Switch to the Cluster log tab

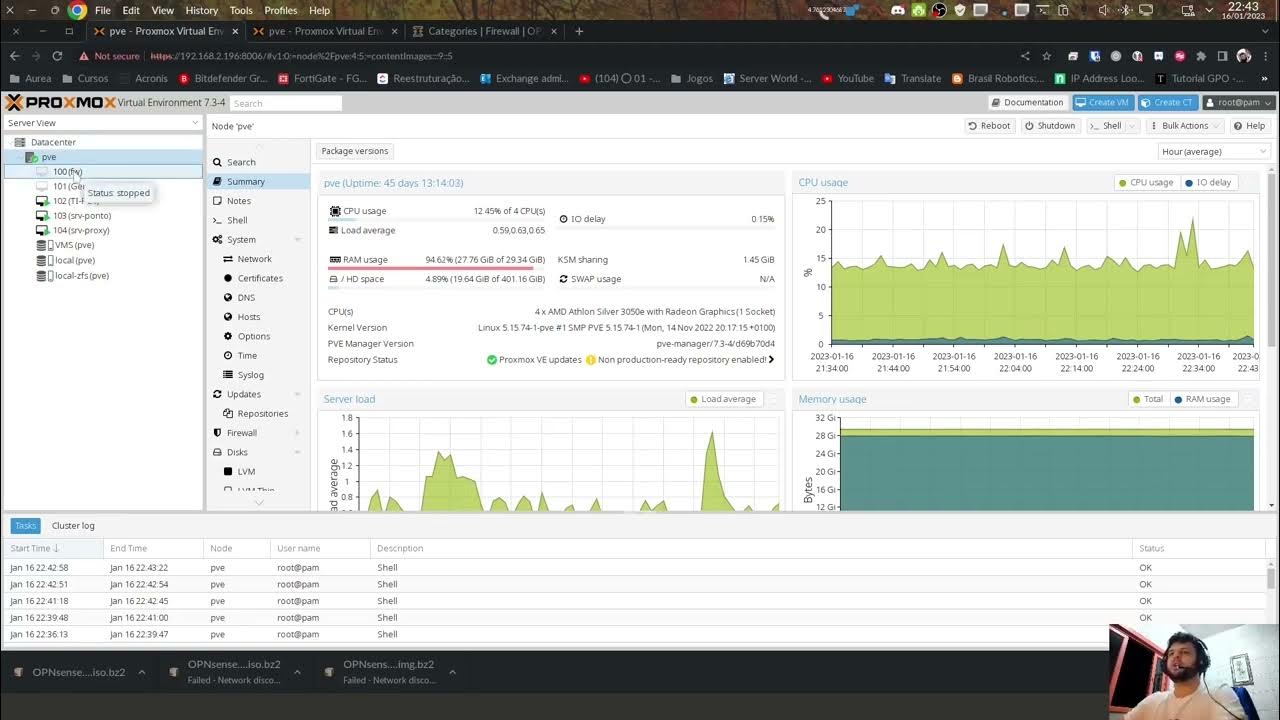click(x=73, y=525)
